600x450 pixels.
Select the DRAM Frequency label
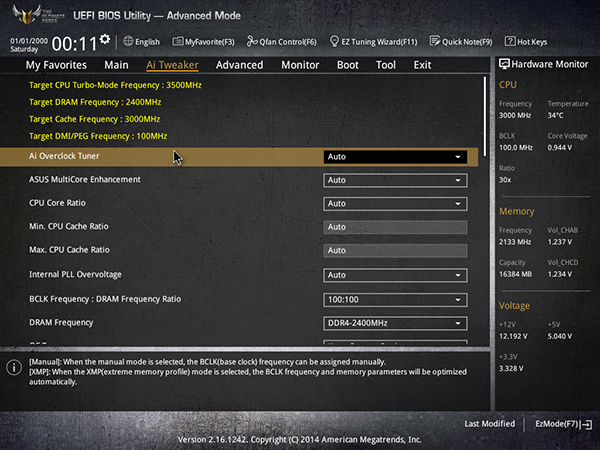click(61, 323)
